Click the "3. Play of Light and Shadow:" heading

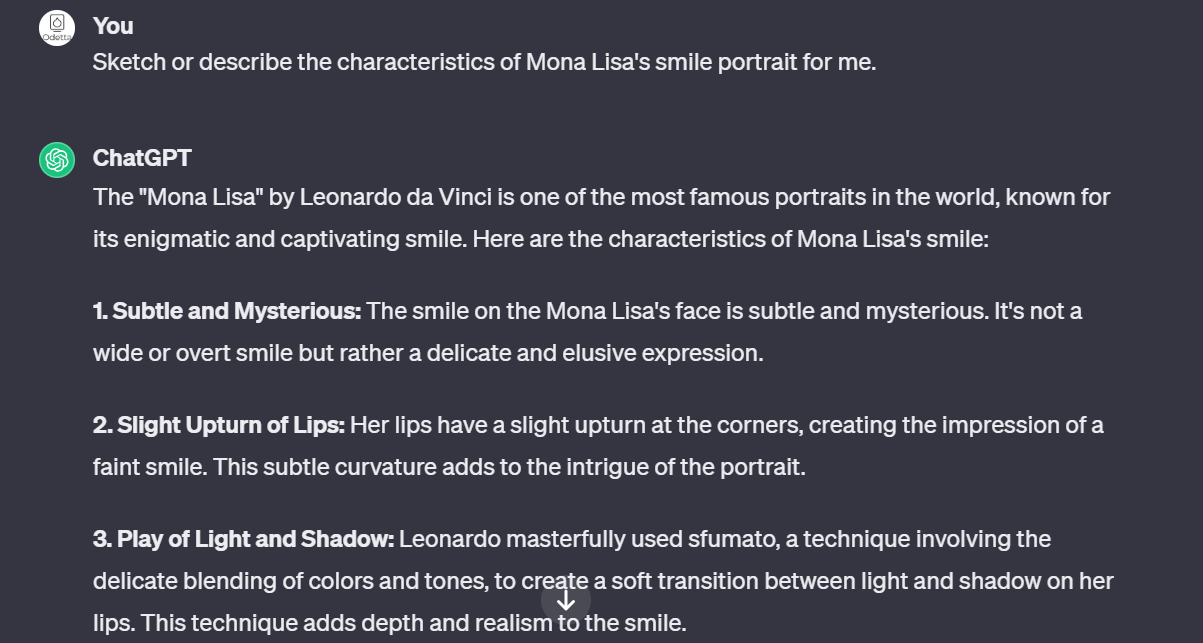click(245, 539)
